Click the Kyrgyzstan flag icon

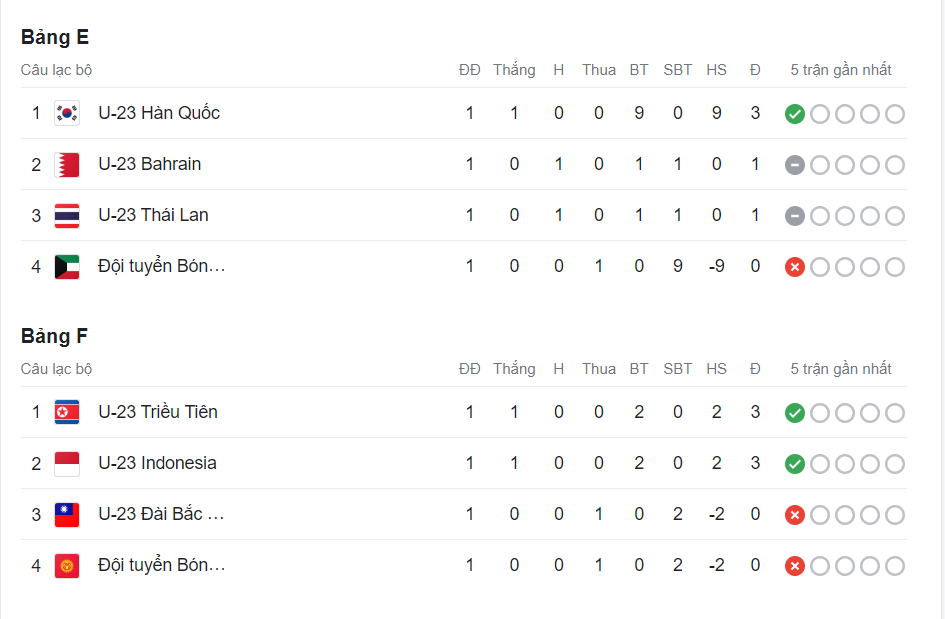coord(67,565)
